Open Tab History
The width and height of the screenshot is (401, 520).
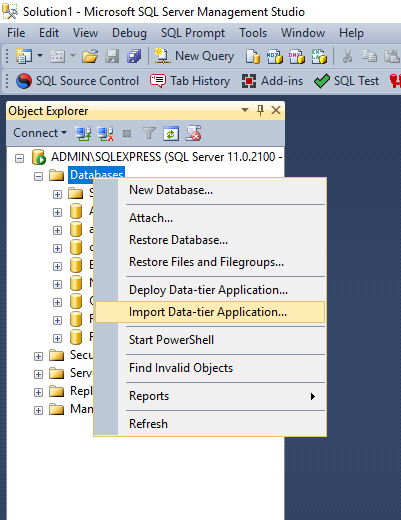click(190, 81)
